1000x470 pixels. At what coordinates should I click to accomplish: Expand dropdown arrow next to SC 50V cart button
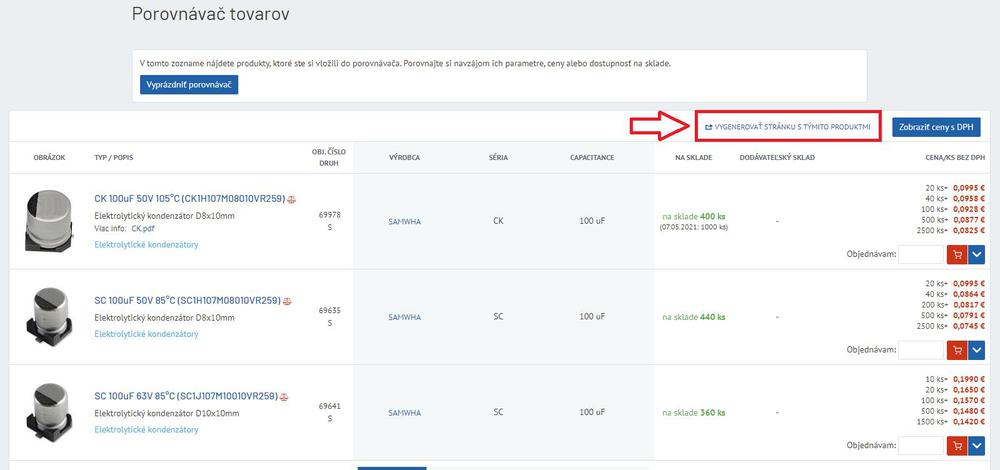click(x=977, y=350)
